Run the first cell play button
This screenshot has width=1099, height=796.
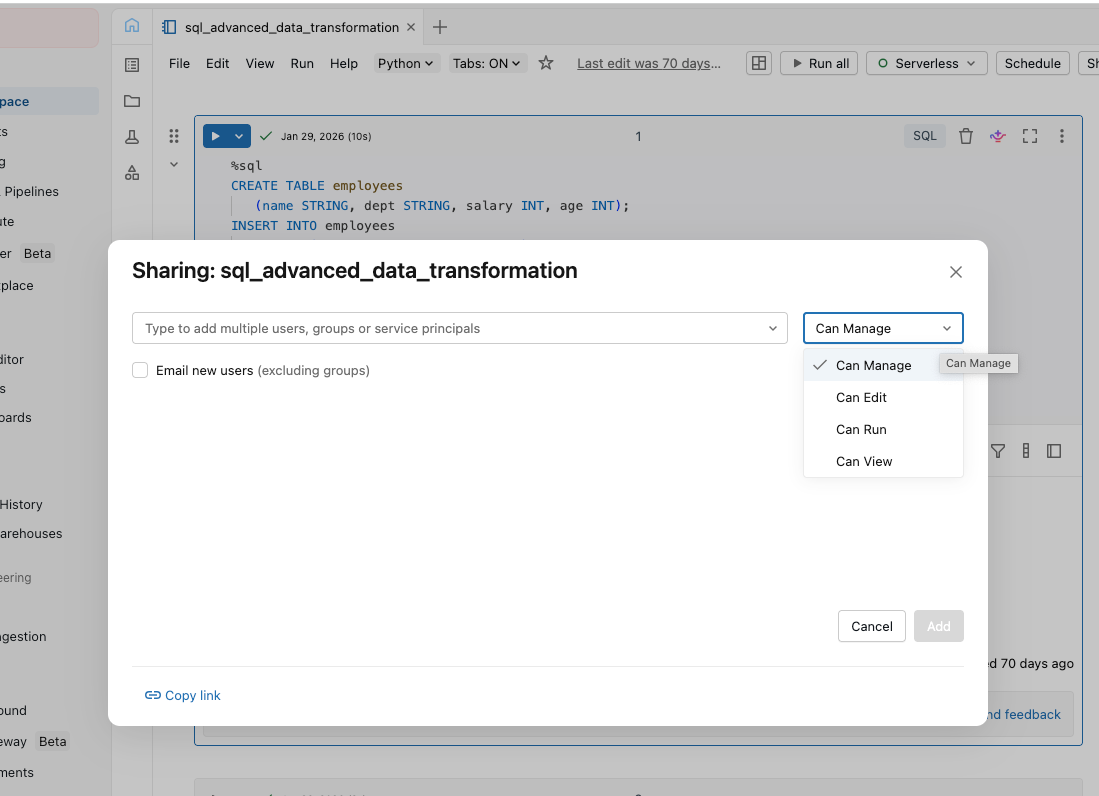tap(215, 136)
